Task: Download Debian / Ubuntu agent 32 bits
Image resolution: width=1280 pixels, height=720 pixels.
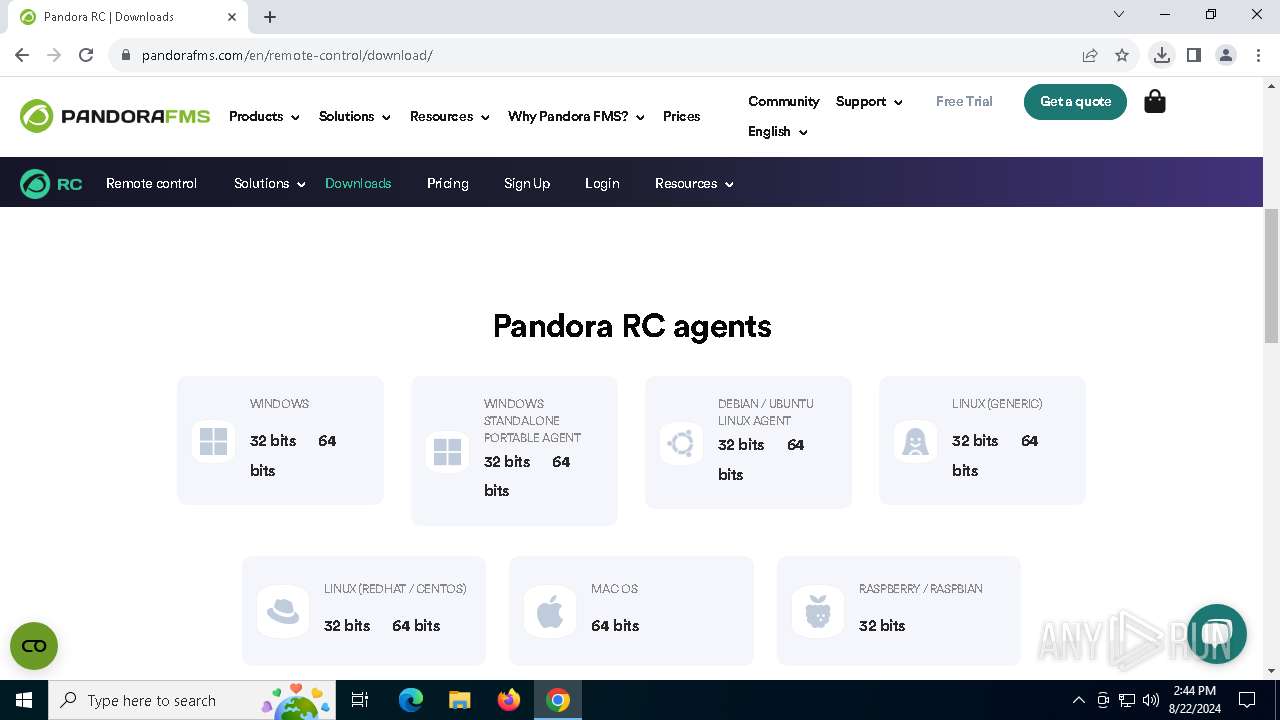Action: click(x=741, y=445)
